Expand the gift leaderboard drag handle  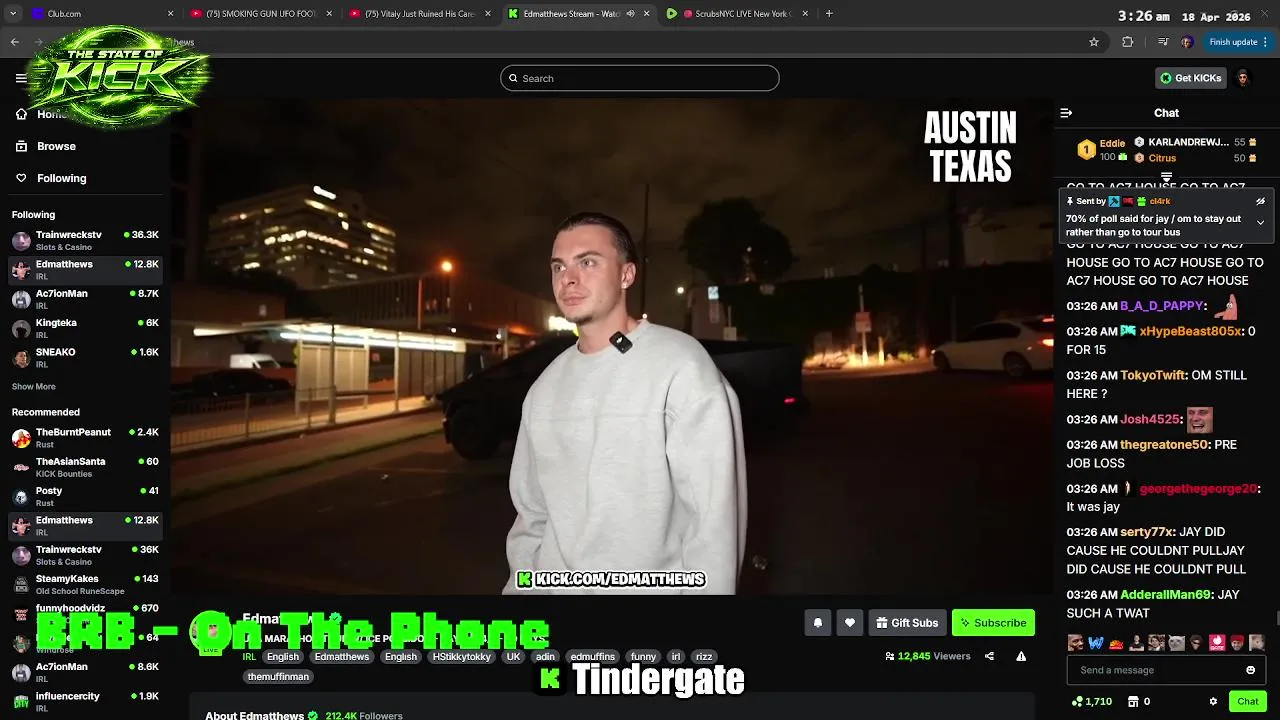pos(1166,177)
